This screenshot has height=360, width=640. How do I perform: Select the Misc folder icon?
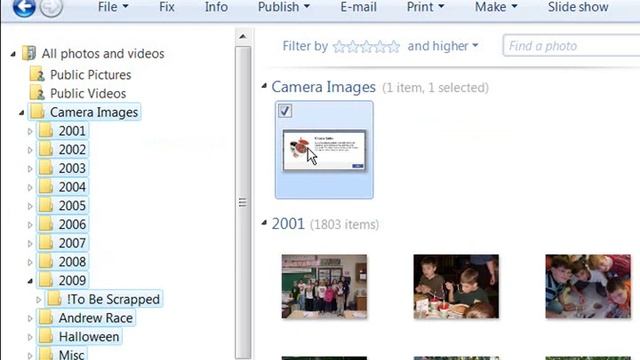click(x=46, y=354)
